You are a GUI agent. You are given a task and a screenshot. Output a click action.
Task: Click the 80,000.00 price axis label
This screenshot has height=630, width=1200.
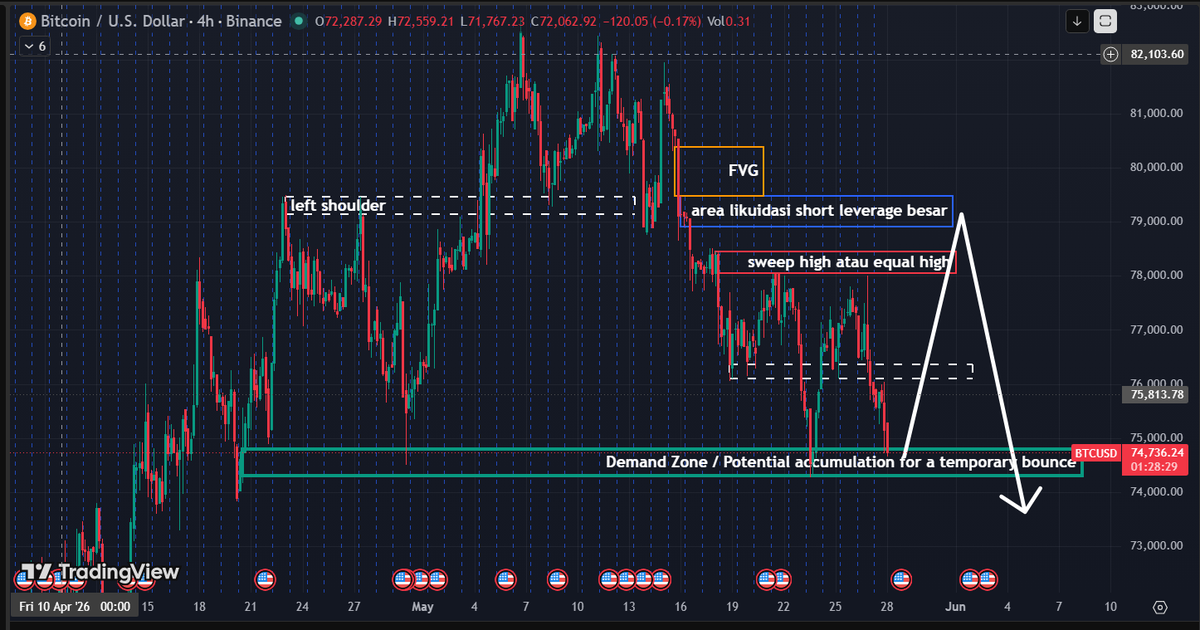pyautogui.click(x=1156, y=167)
